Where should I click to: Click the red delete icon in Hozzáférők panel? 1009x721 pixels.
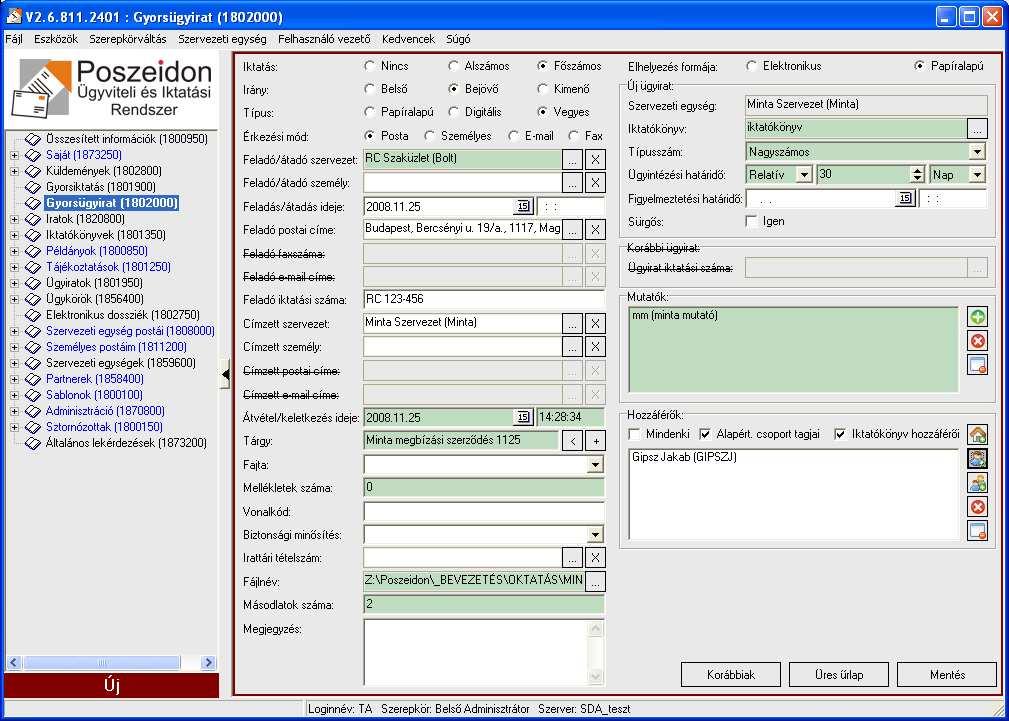[977, 507]
